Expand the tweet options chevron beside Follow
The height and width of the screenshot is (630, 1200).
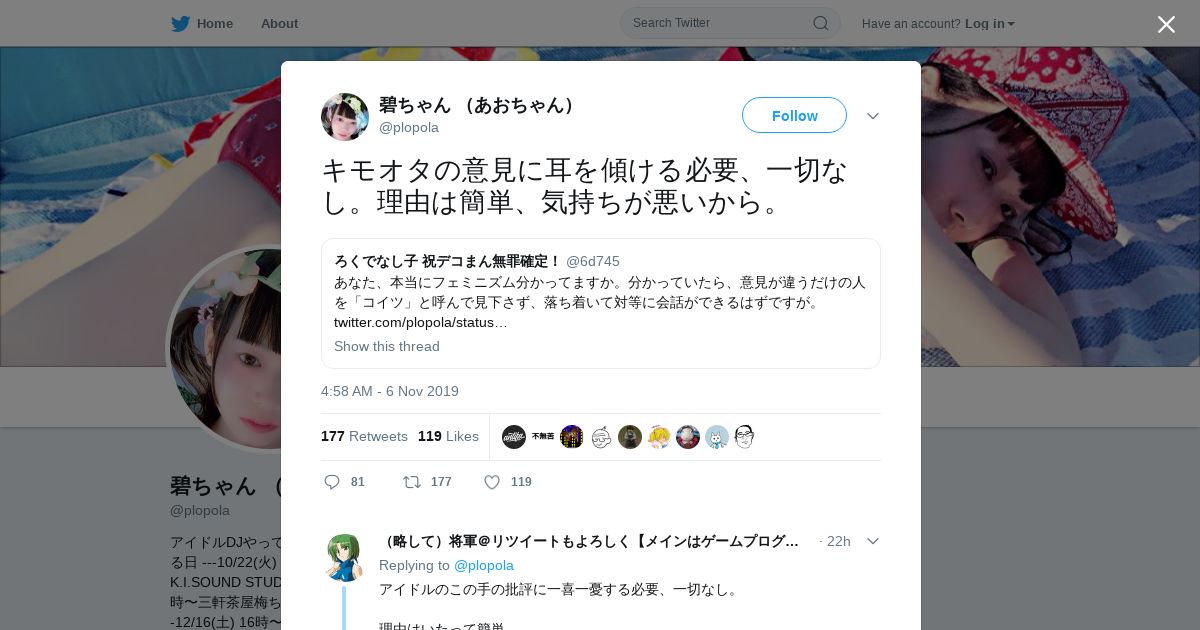873,116
